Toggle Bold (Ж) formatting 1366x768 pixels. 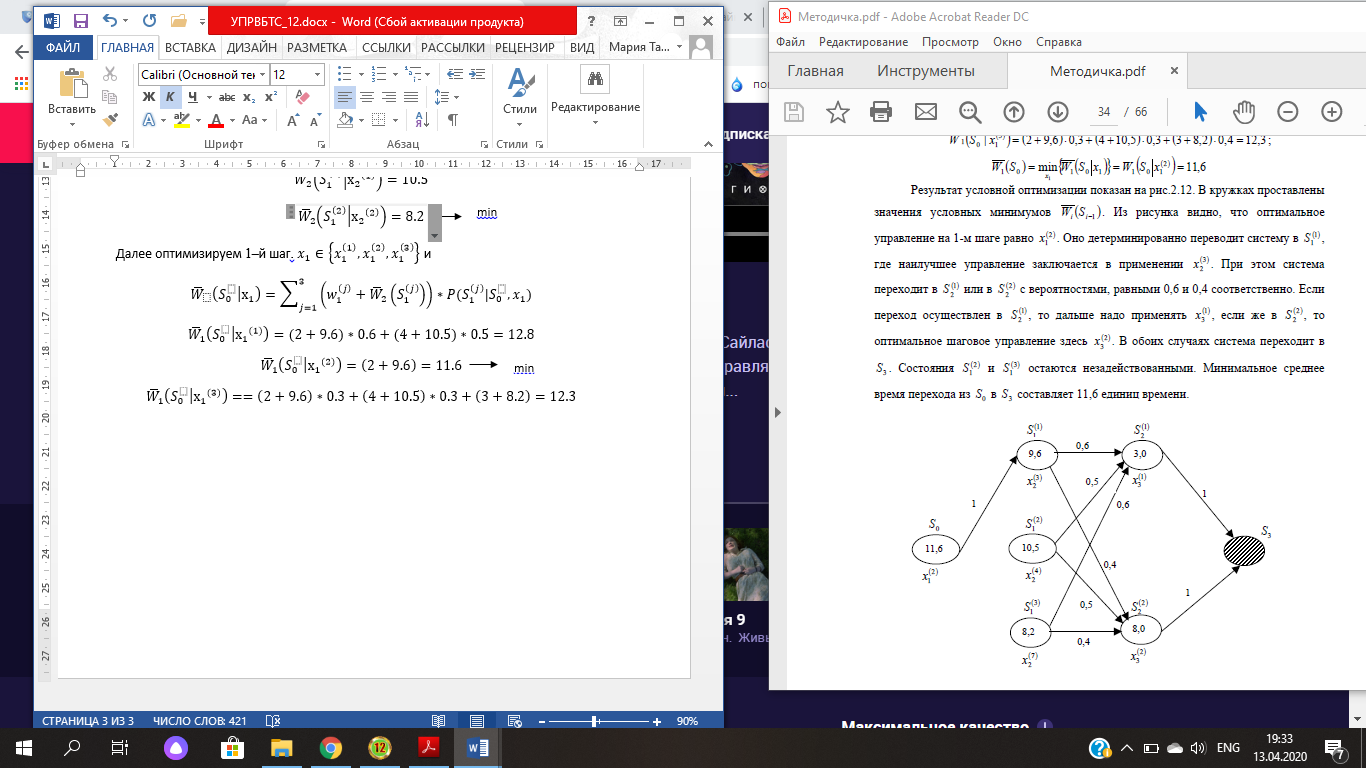click(x=149, y=97)
